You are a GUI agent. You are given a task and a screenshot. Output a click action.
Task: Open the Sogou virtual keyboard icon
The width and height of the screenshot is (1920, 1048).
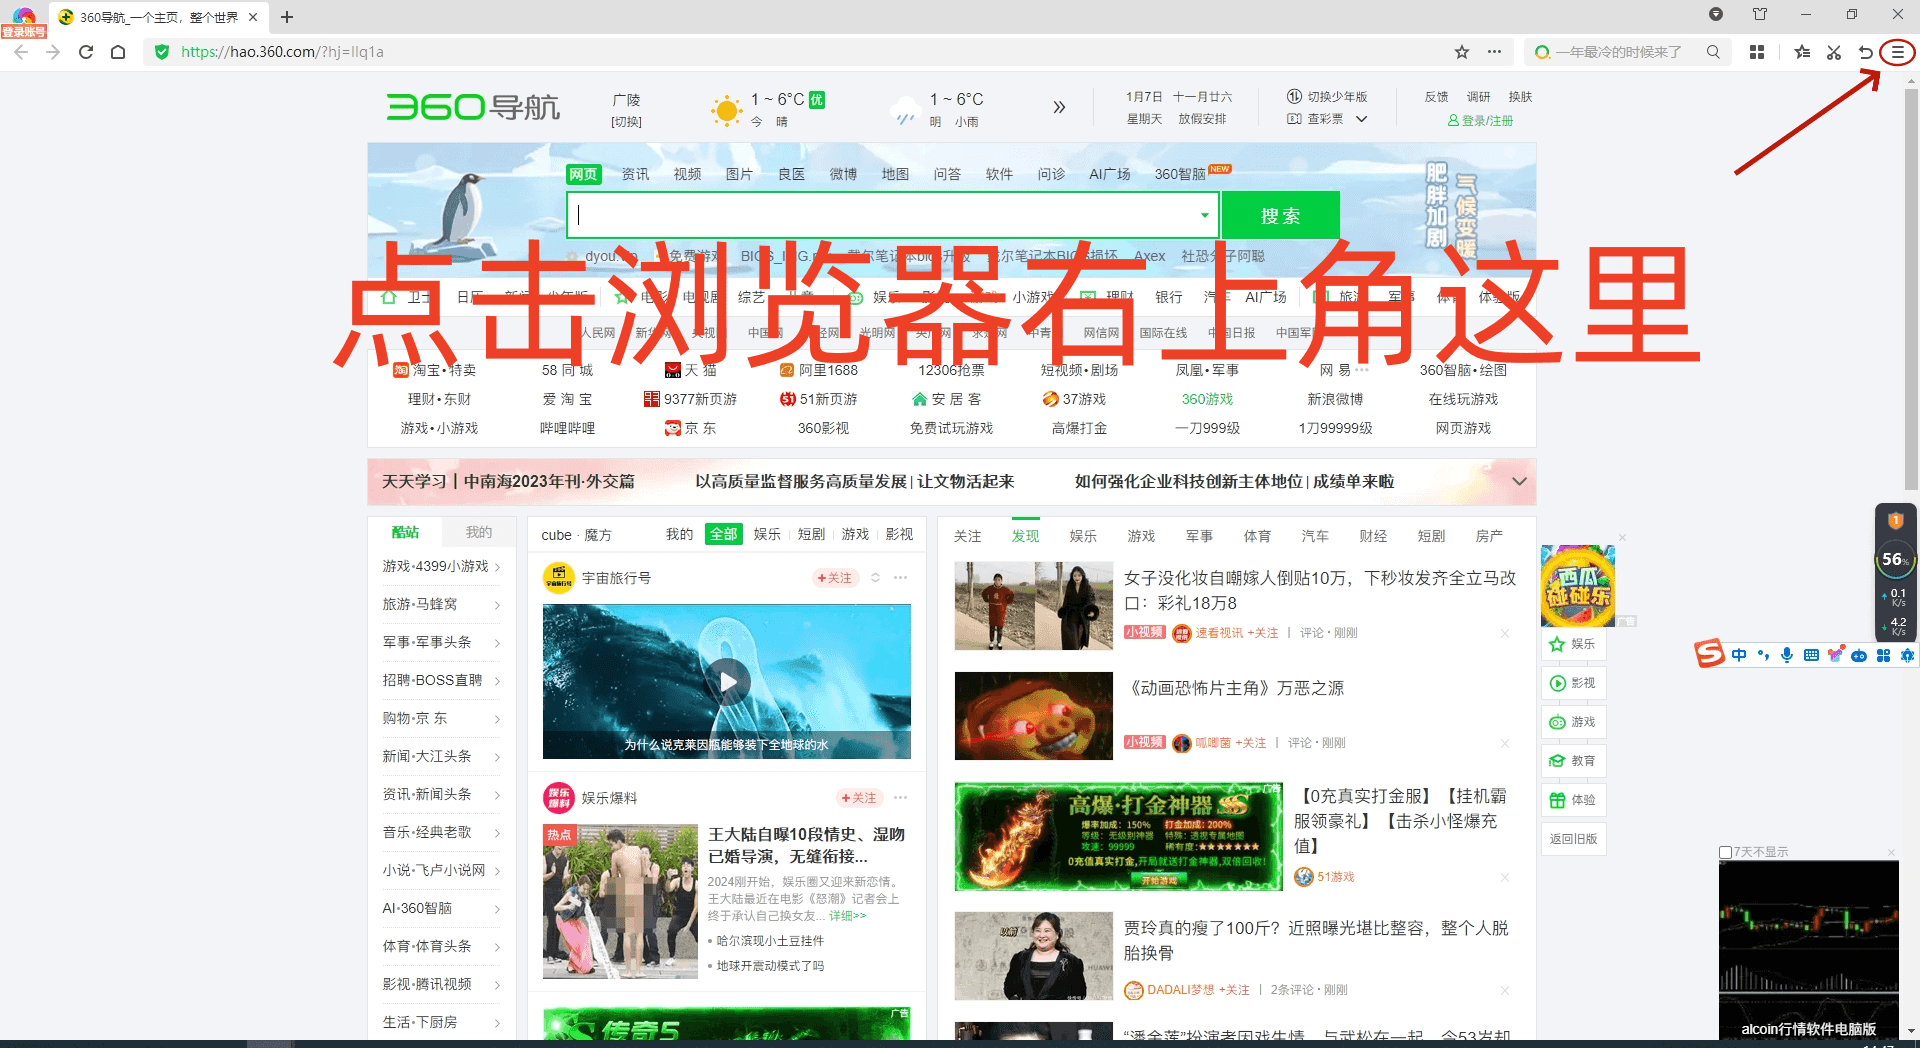click(1810, 655)
